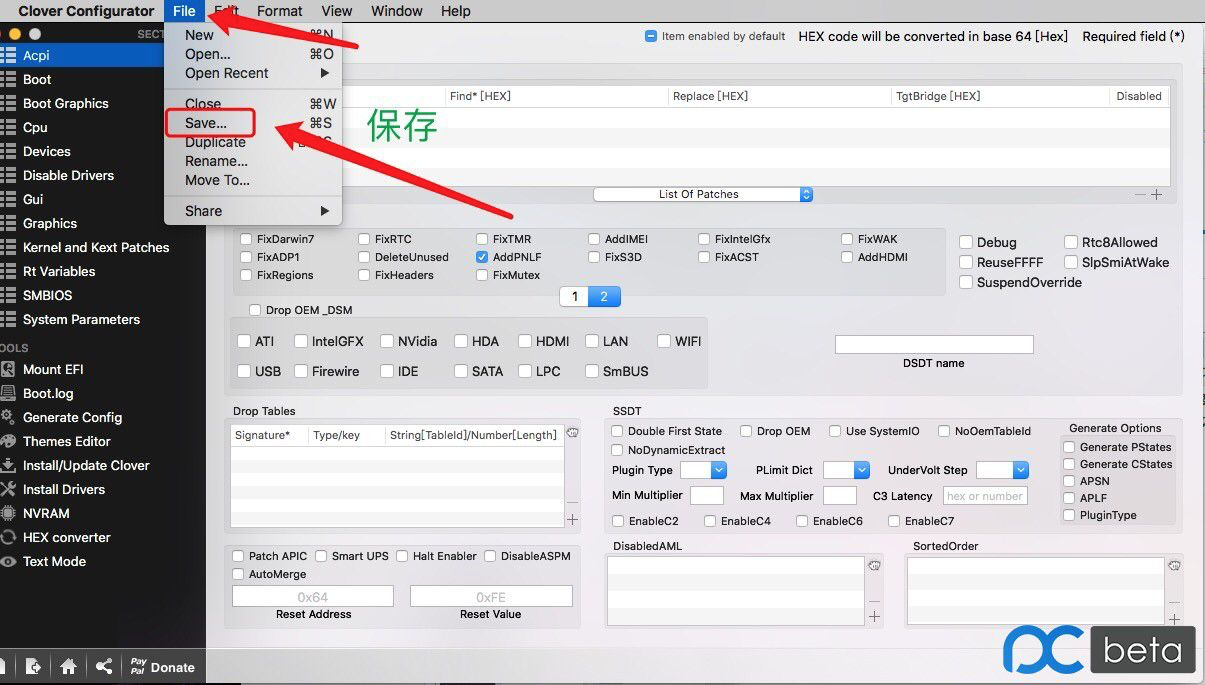Open the UnderVolt Step dropdown

coord(1002,470)
